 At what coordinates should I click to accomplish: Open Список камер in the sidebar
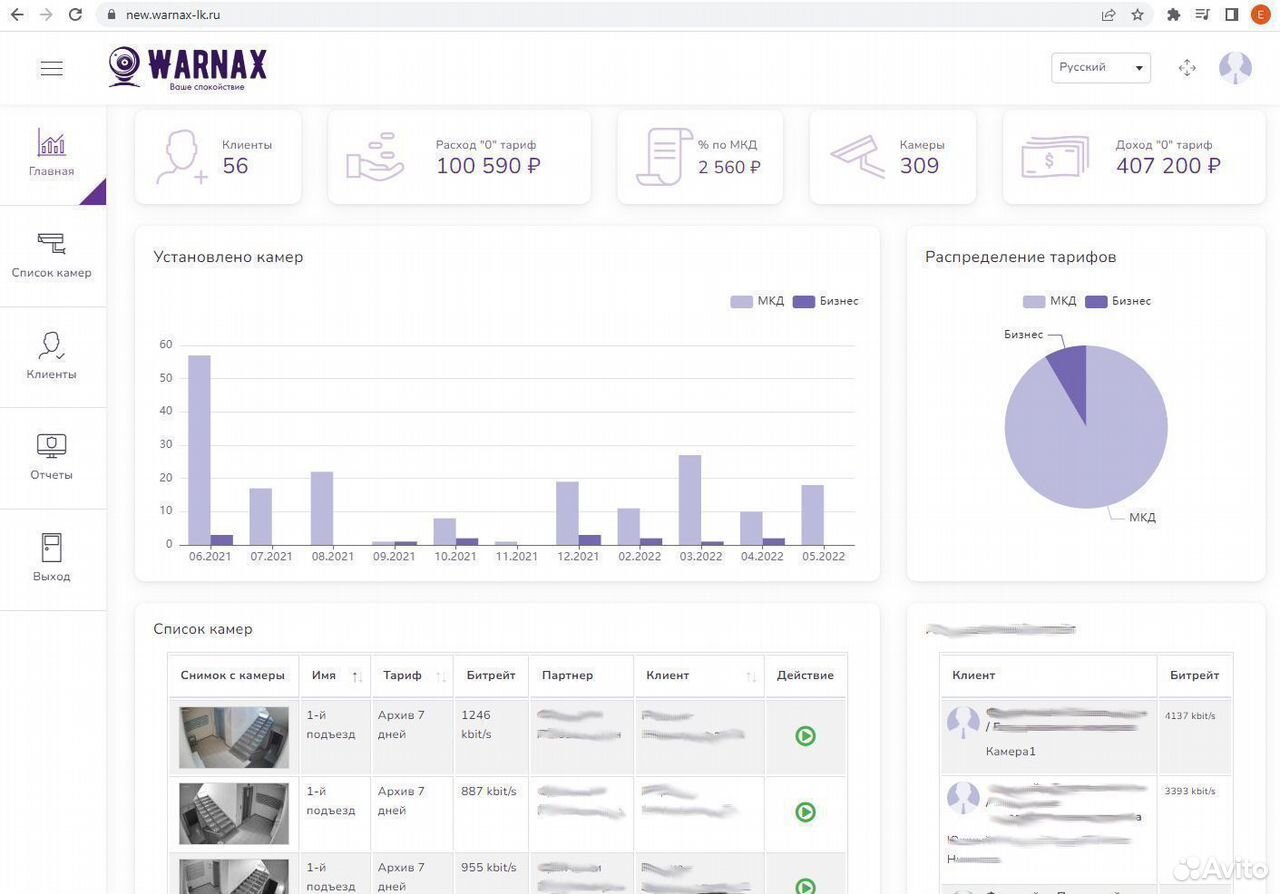pyautogui.click(x=52, y=255)
